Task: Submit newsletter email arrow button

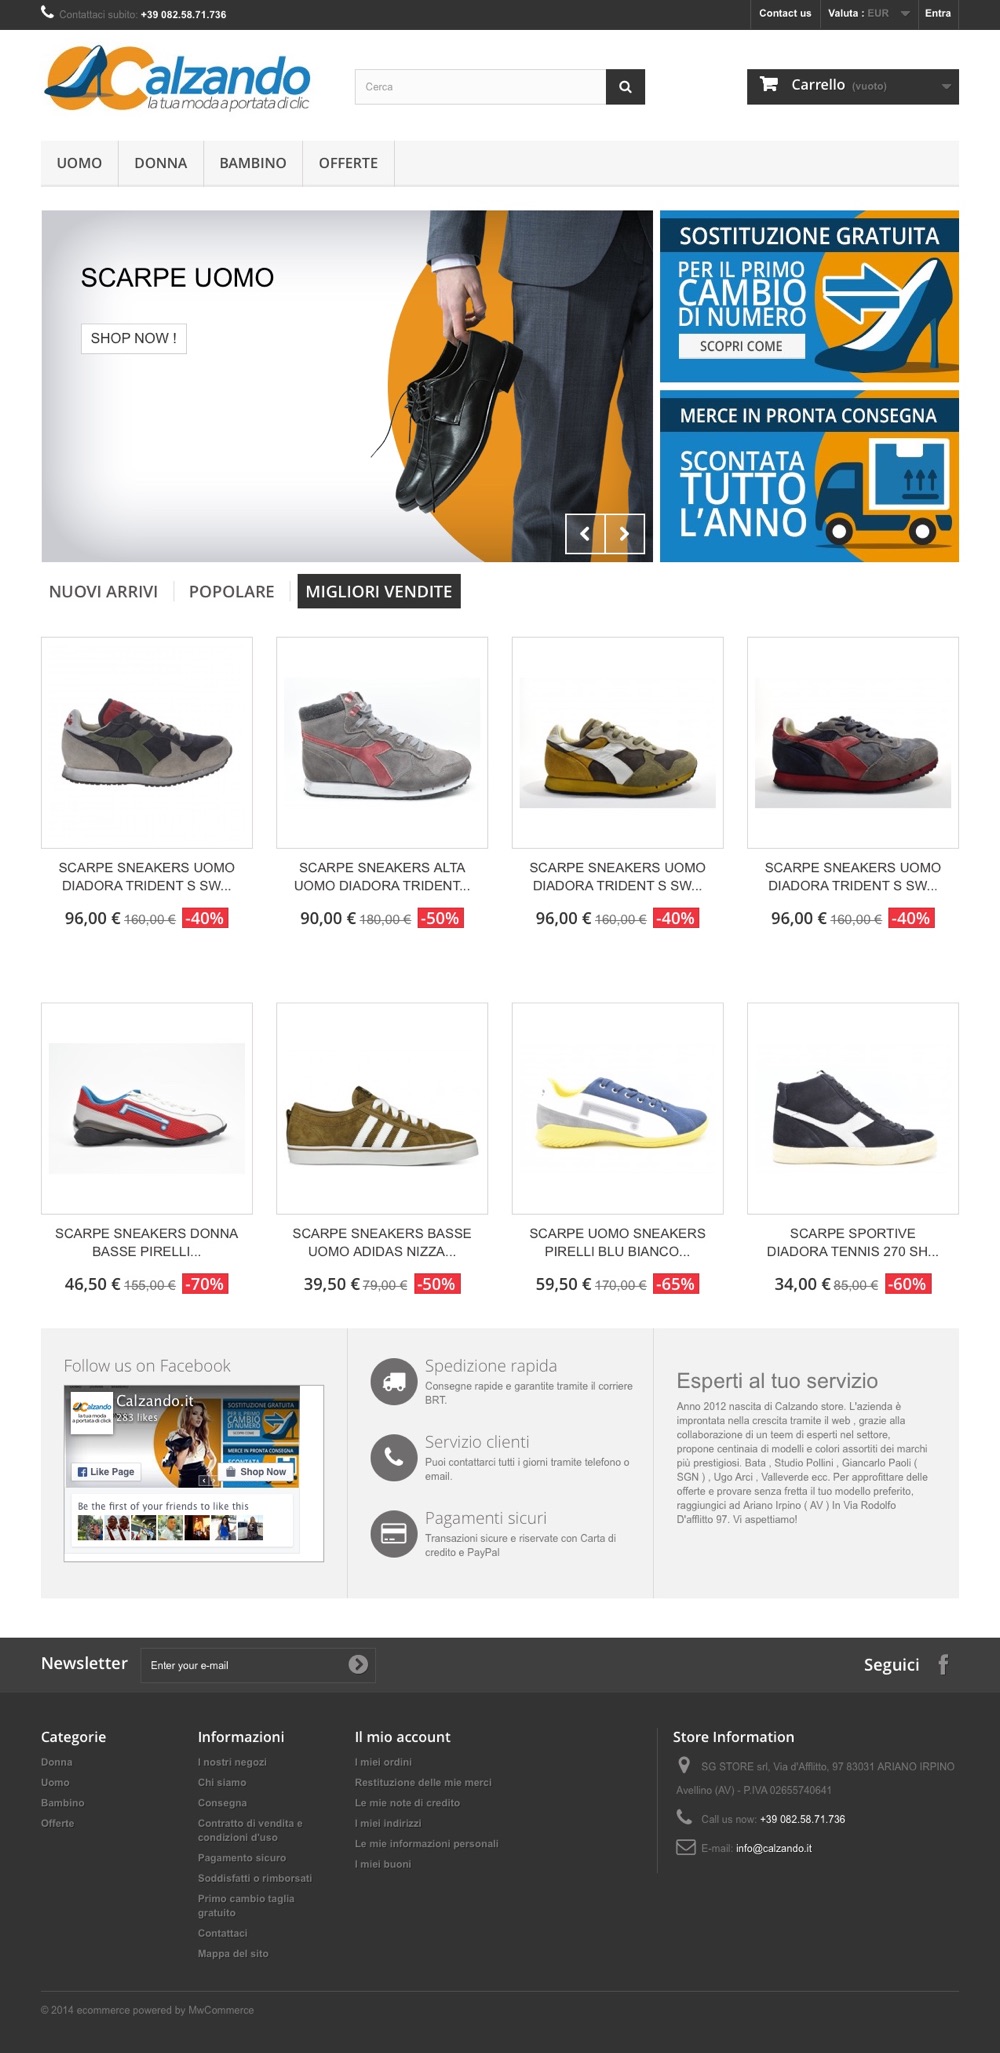Action: pyautogui.click(x=358, y=1664)
